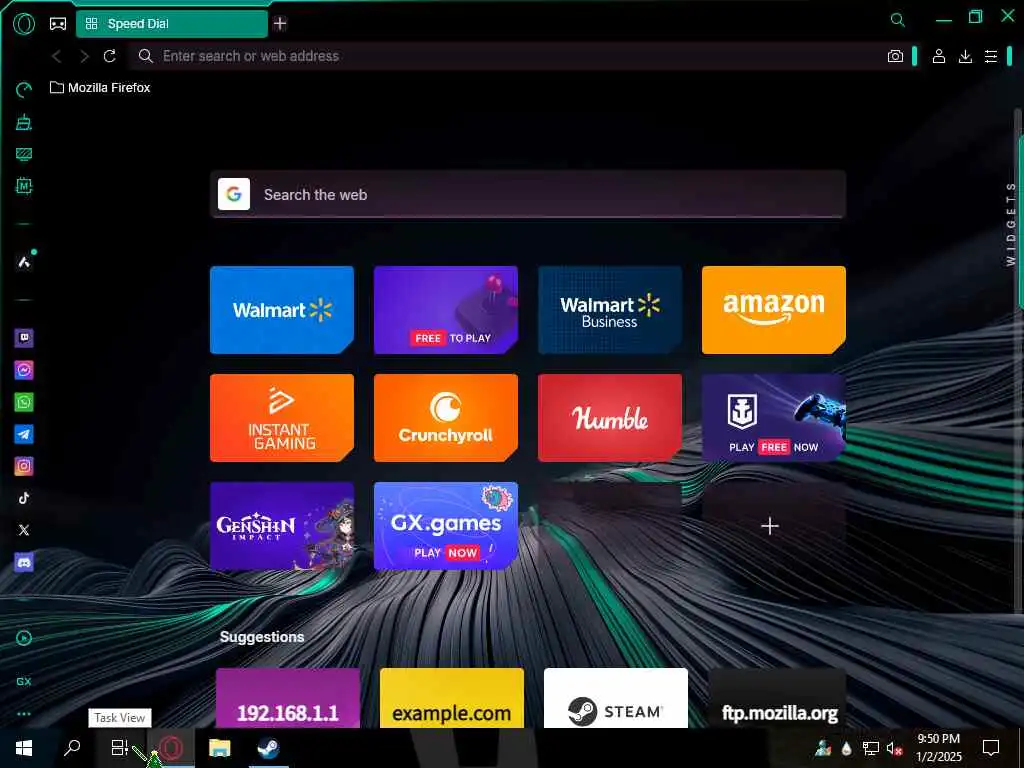Open Windows taskbar search

72,748
